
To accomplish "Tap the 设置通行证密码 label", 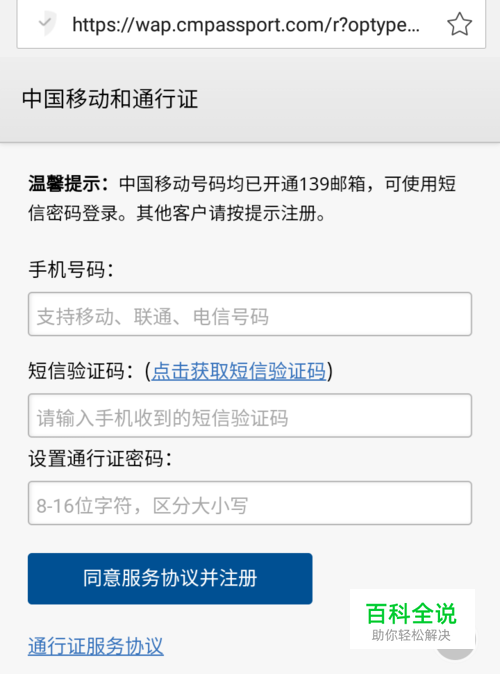I will click(x=100, y=459).
